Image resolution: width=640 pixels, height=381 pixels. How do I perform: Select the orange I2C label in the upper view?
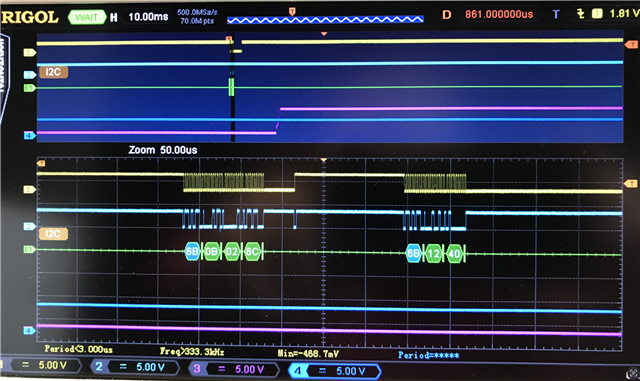pyautogui.click(x=53, y=72)
